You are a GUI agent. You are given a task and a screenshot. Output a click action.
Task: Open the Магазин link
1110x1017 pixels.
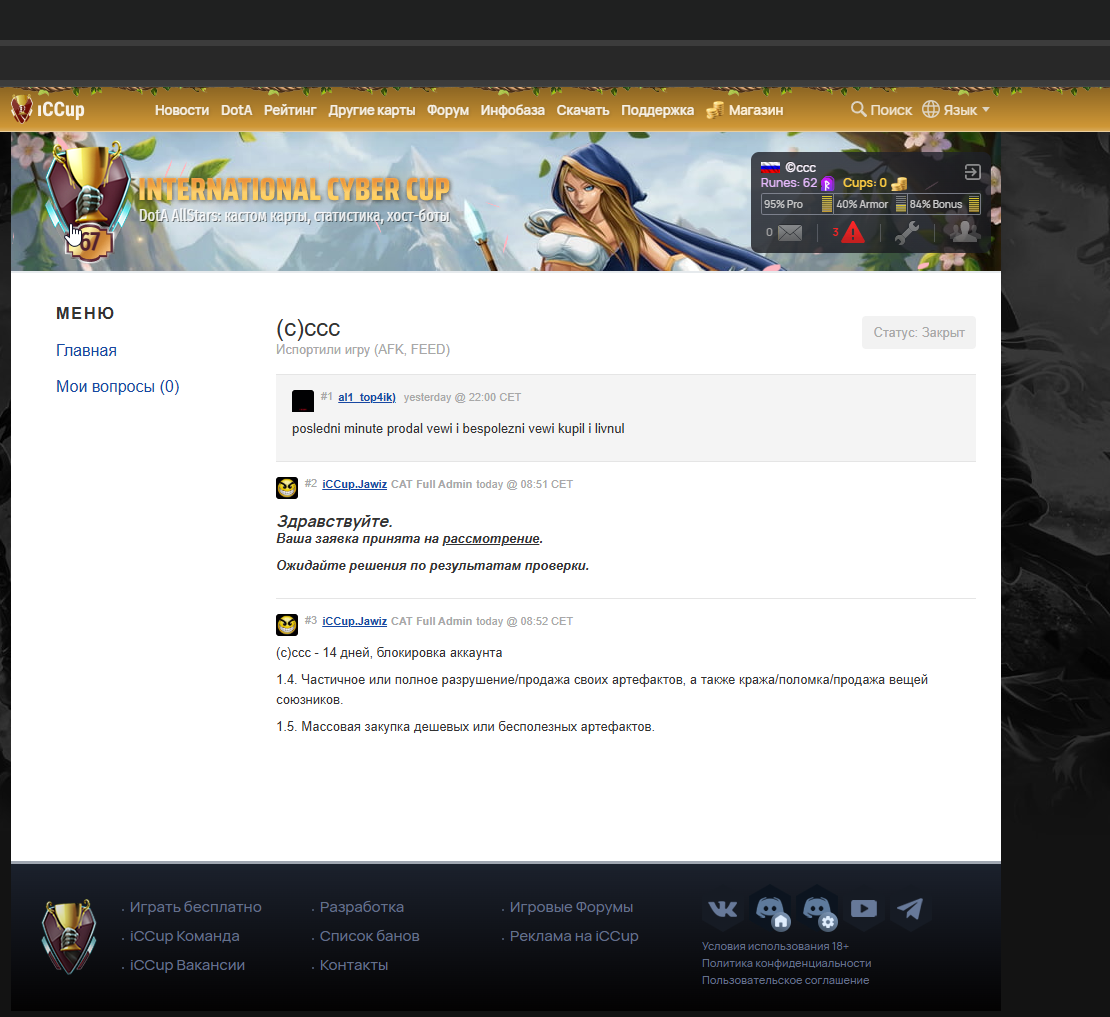coord(756,110)
